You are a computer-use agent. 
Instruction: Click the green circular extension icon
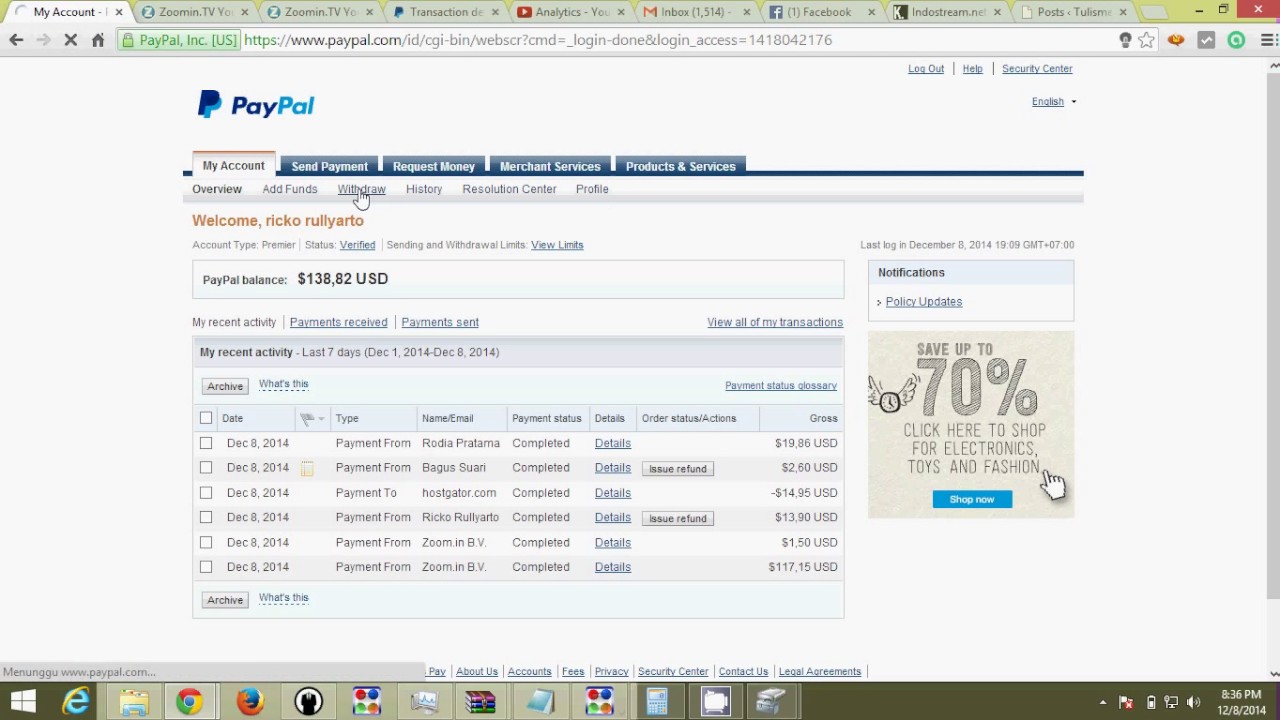coord(1237,40)
